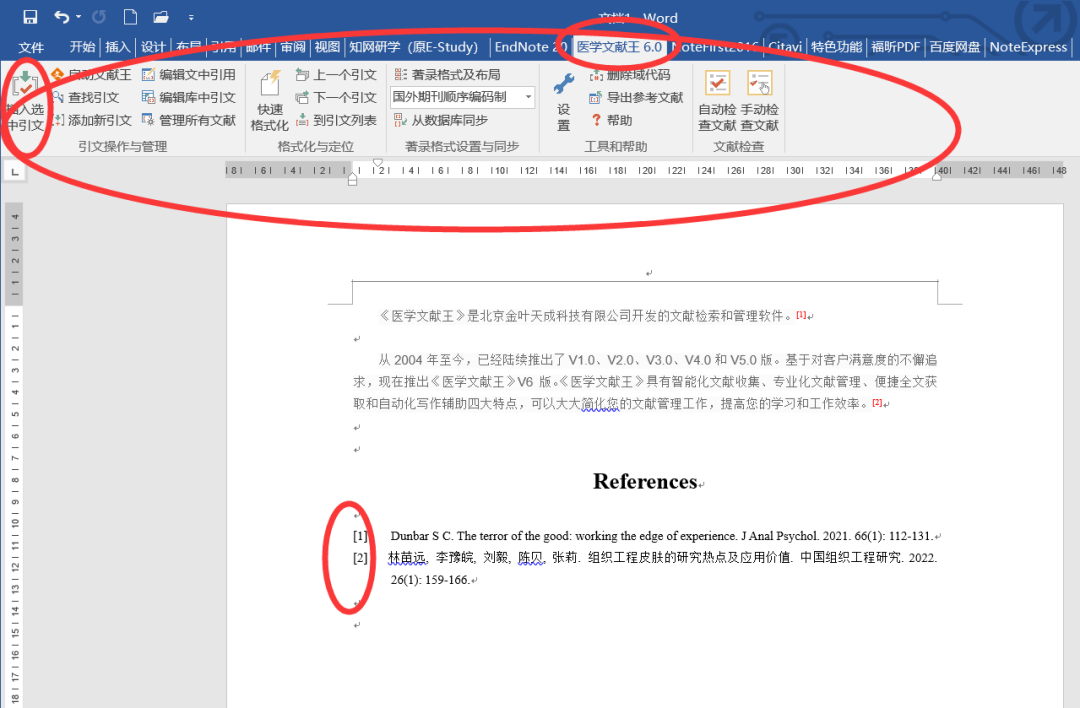
Task: Click the tab stop selector at ruler corner
Action: [14, 171]
